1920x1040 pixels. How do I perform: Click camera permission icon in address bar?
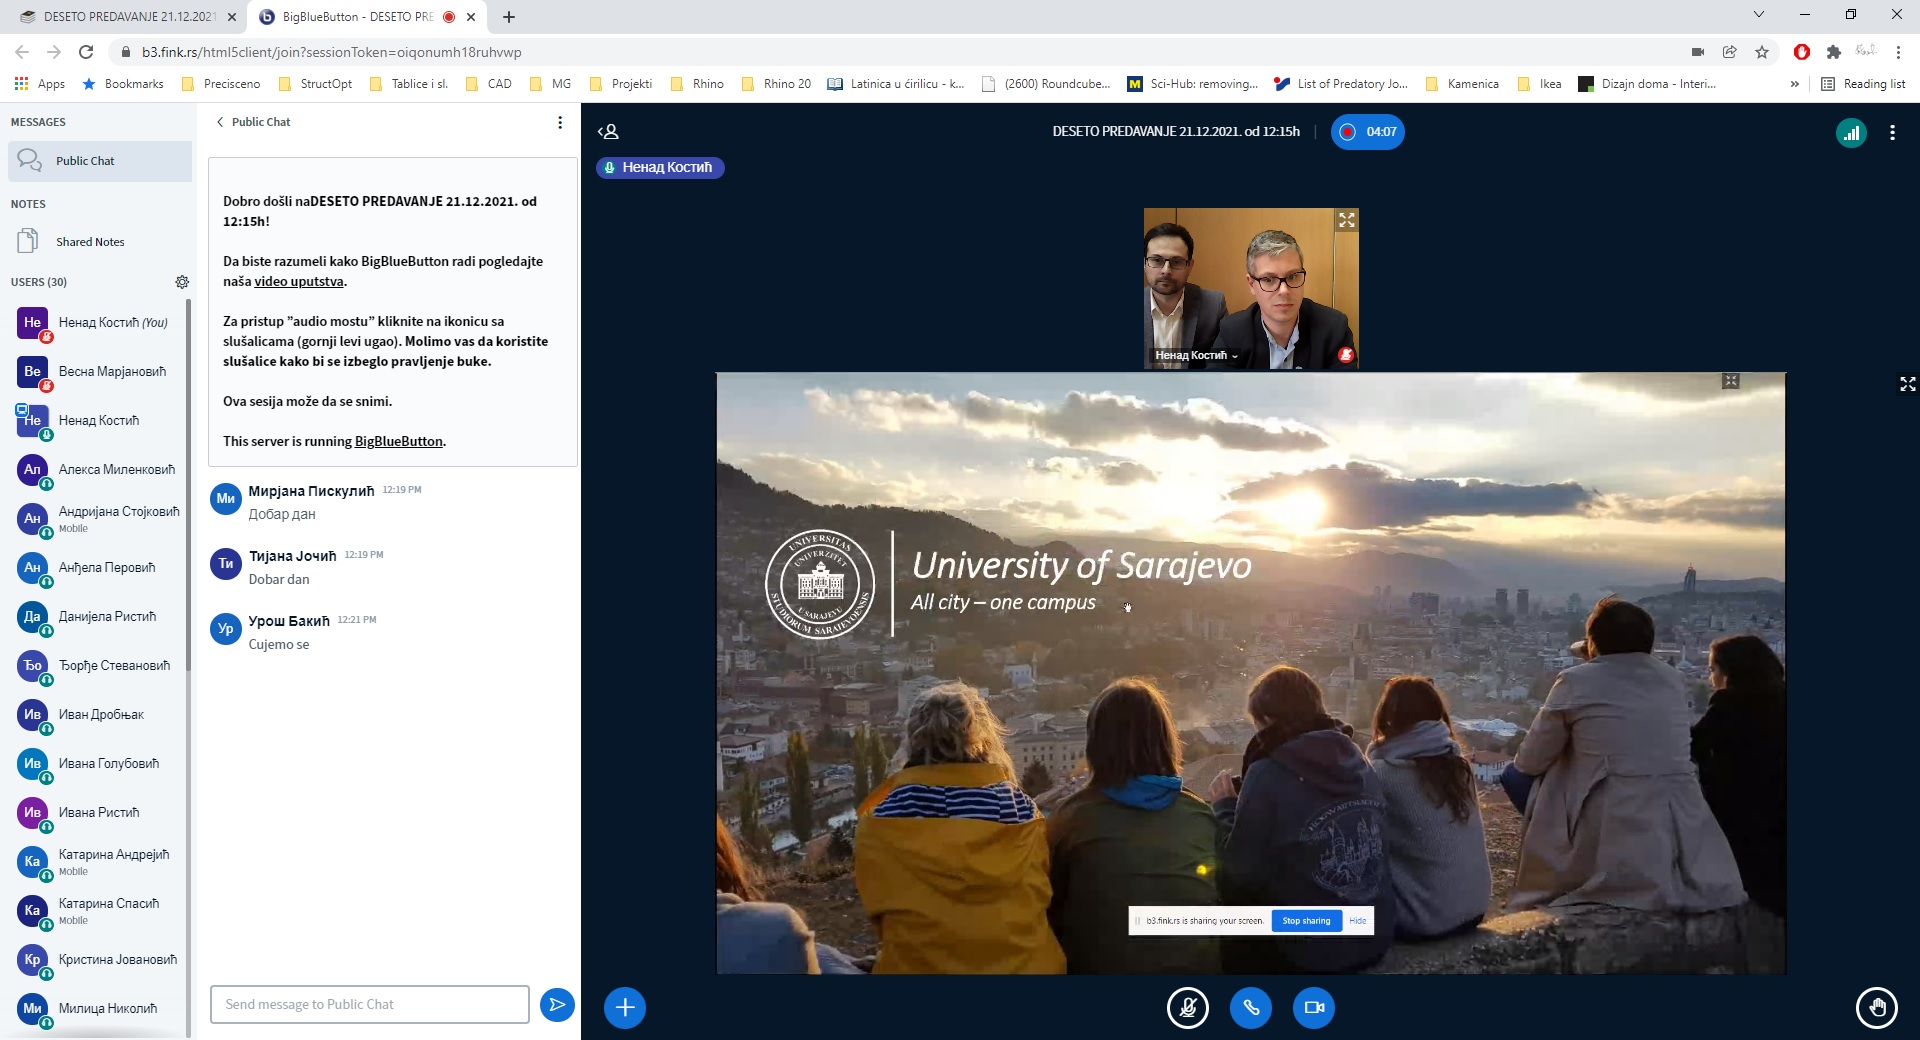(1697, 52)
